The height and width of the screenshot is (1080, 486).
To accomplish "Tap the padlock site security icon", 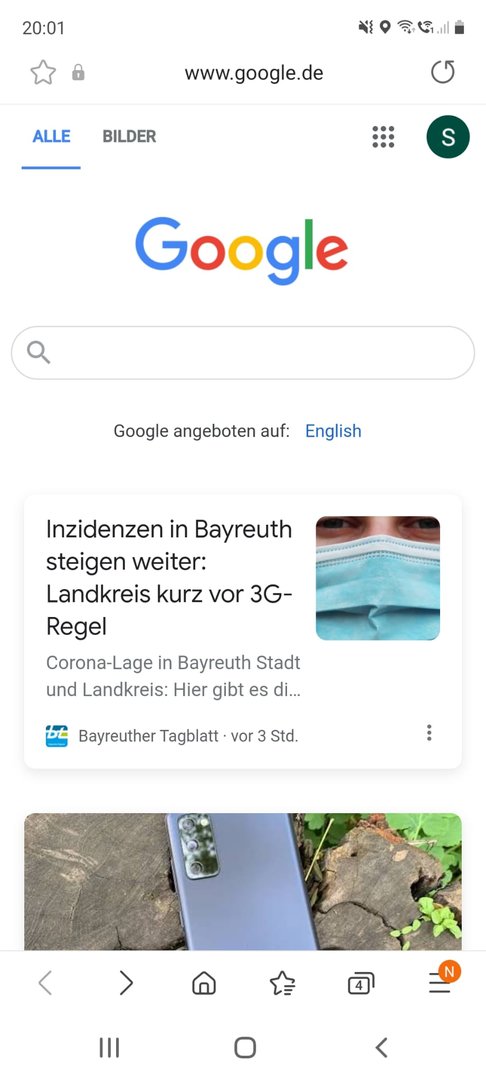I will 78,72.
